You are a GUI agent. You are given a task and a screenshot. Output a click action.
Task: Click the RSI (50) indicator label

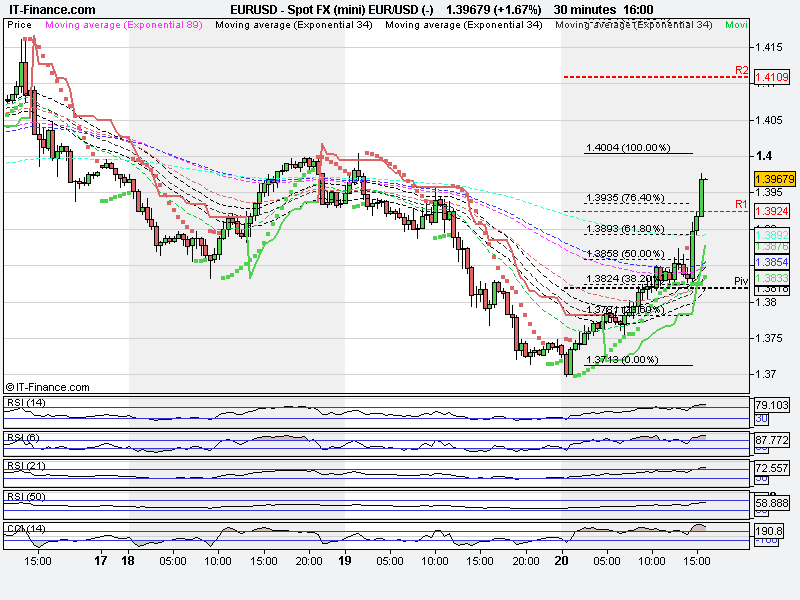26,496
